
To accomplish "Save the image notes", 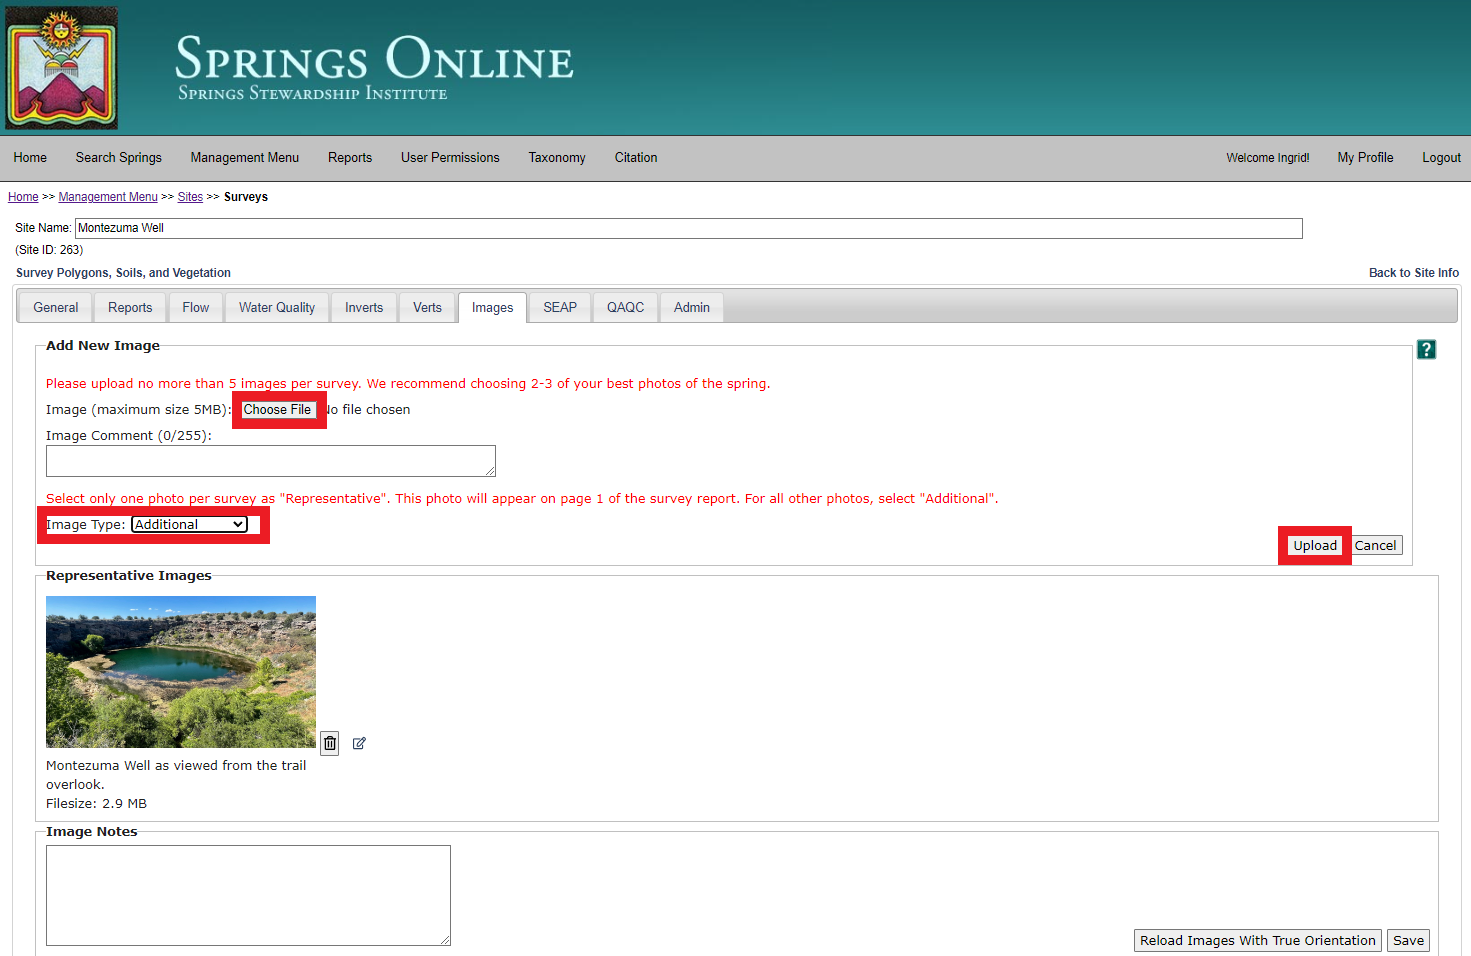I will 1408,940.
